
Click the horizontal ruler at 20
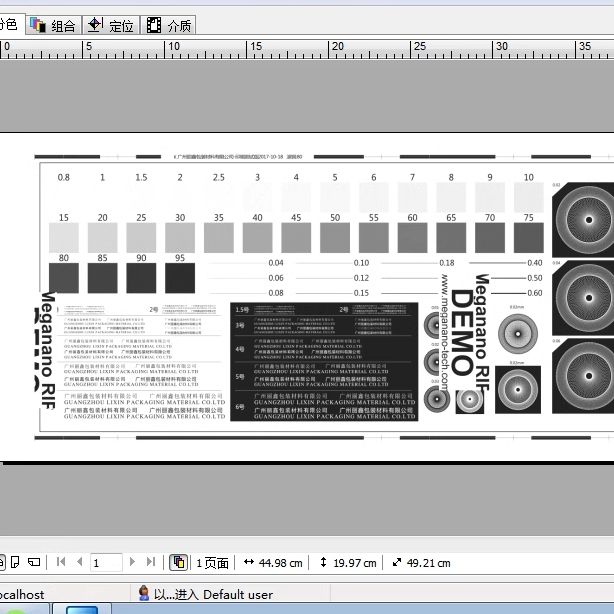tap(337, 46)
